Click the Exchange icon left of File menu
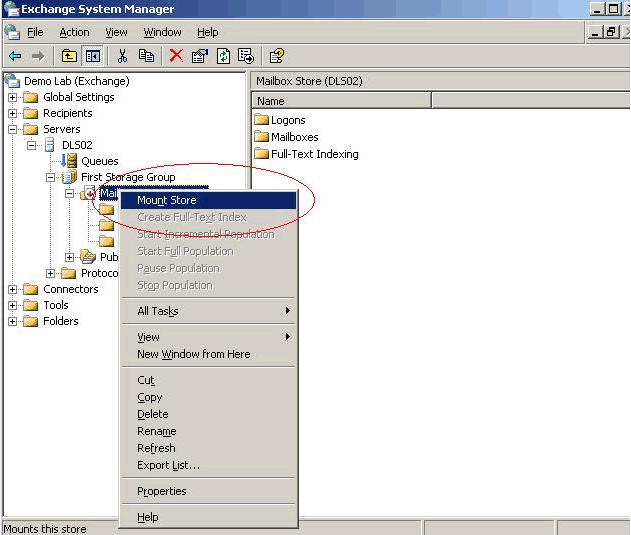The width and height of the screenshot is (631, 535). pos(12,32)
